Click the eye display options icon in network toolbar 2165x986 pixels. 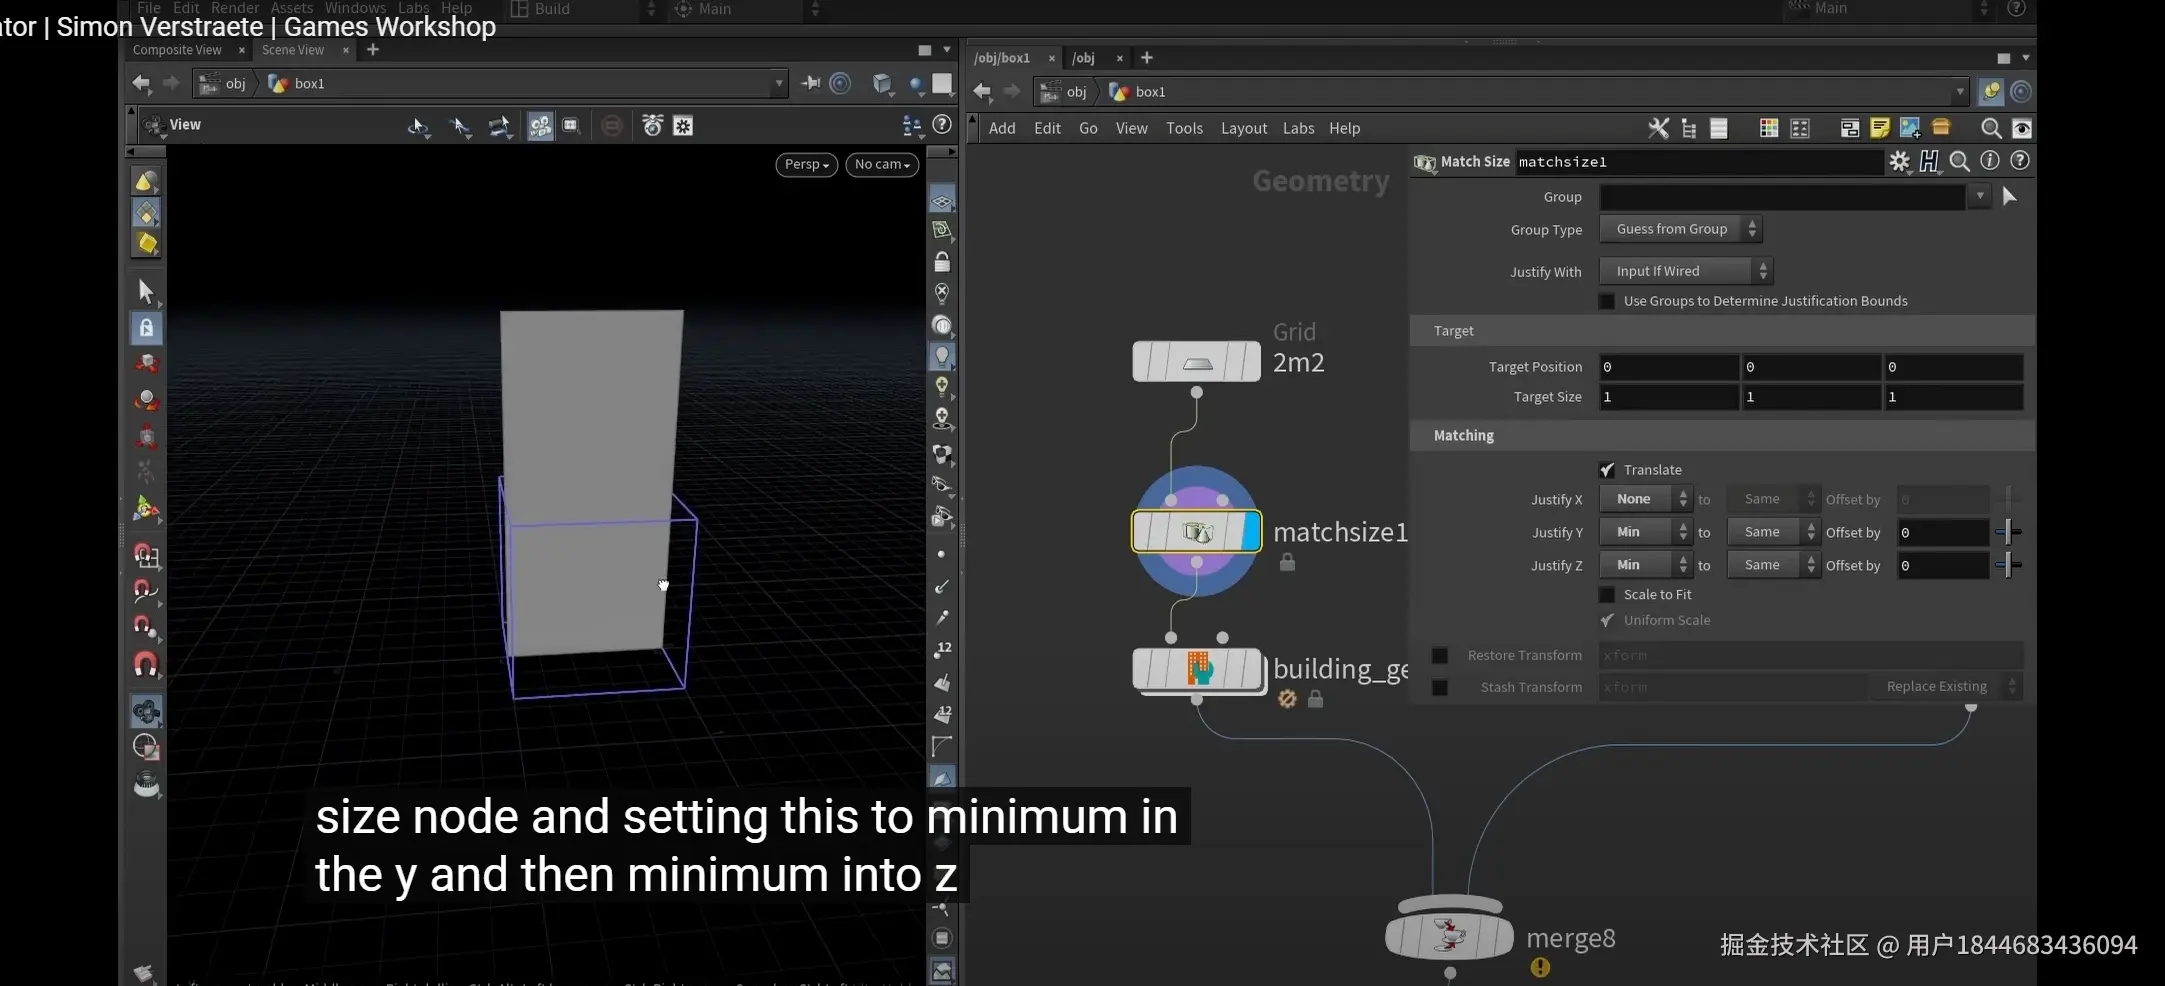coord(2021,128)
